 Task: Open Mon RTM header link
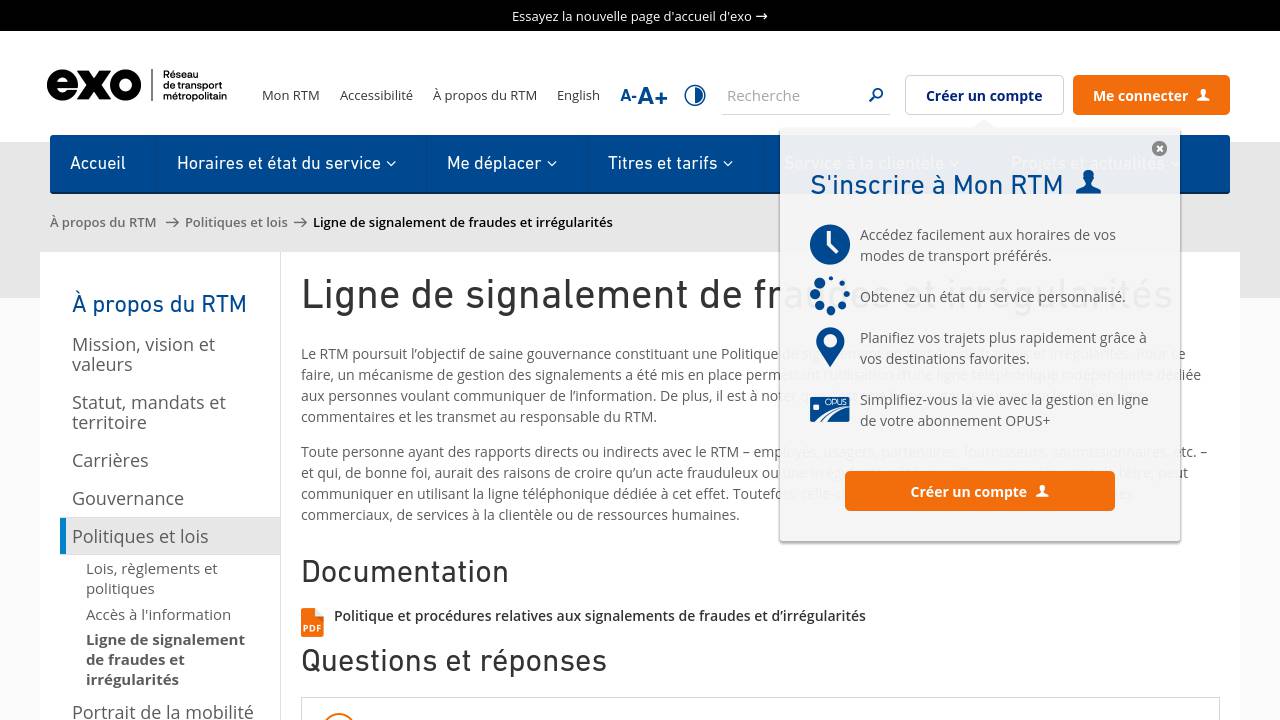pyautogui.click(x=291, y=95)
